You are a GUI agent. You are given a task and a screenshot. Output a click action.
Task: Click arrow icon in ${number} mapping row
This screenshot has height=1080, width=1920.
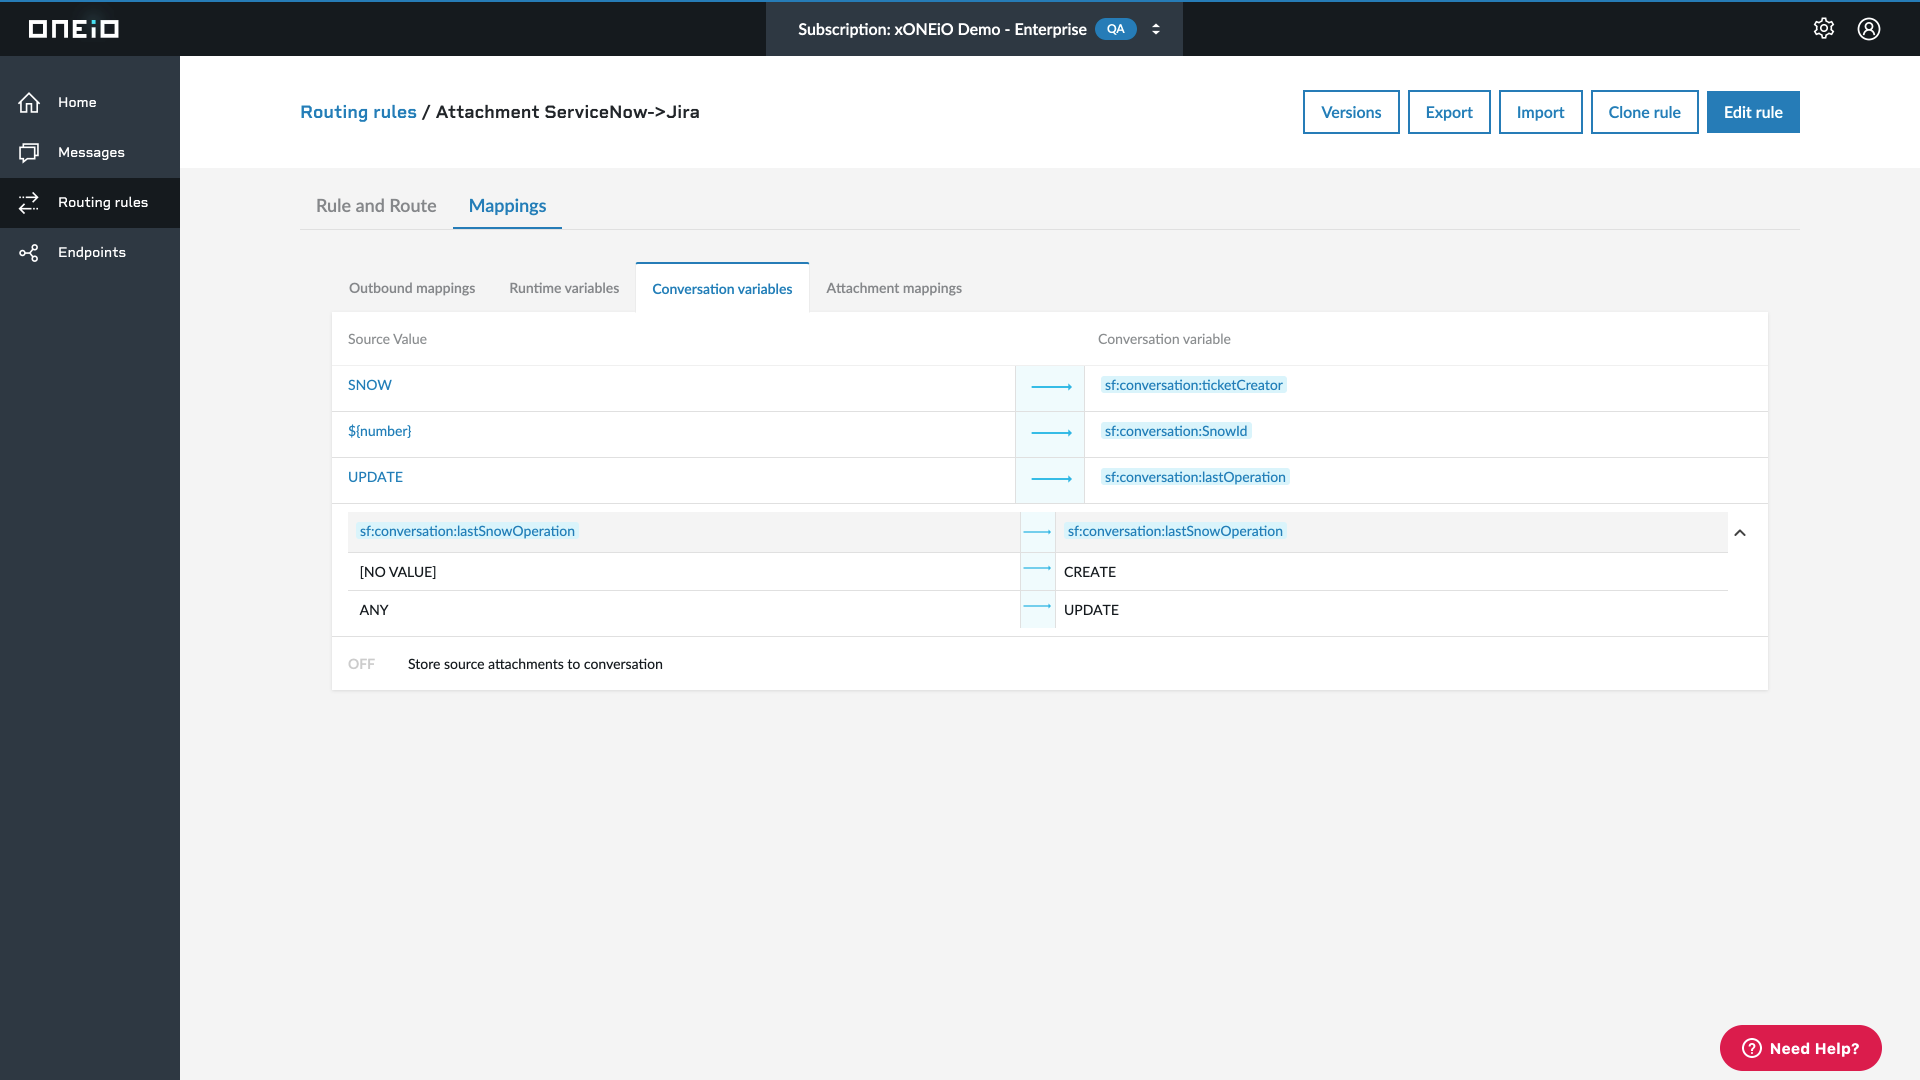(x=1051, y=432)
